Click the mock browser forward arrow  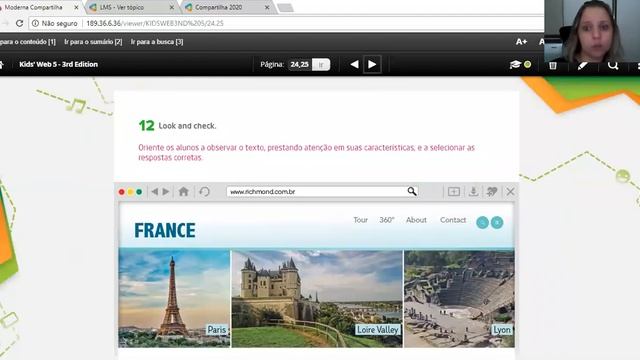(x=166, y=191)
